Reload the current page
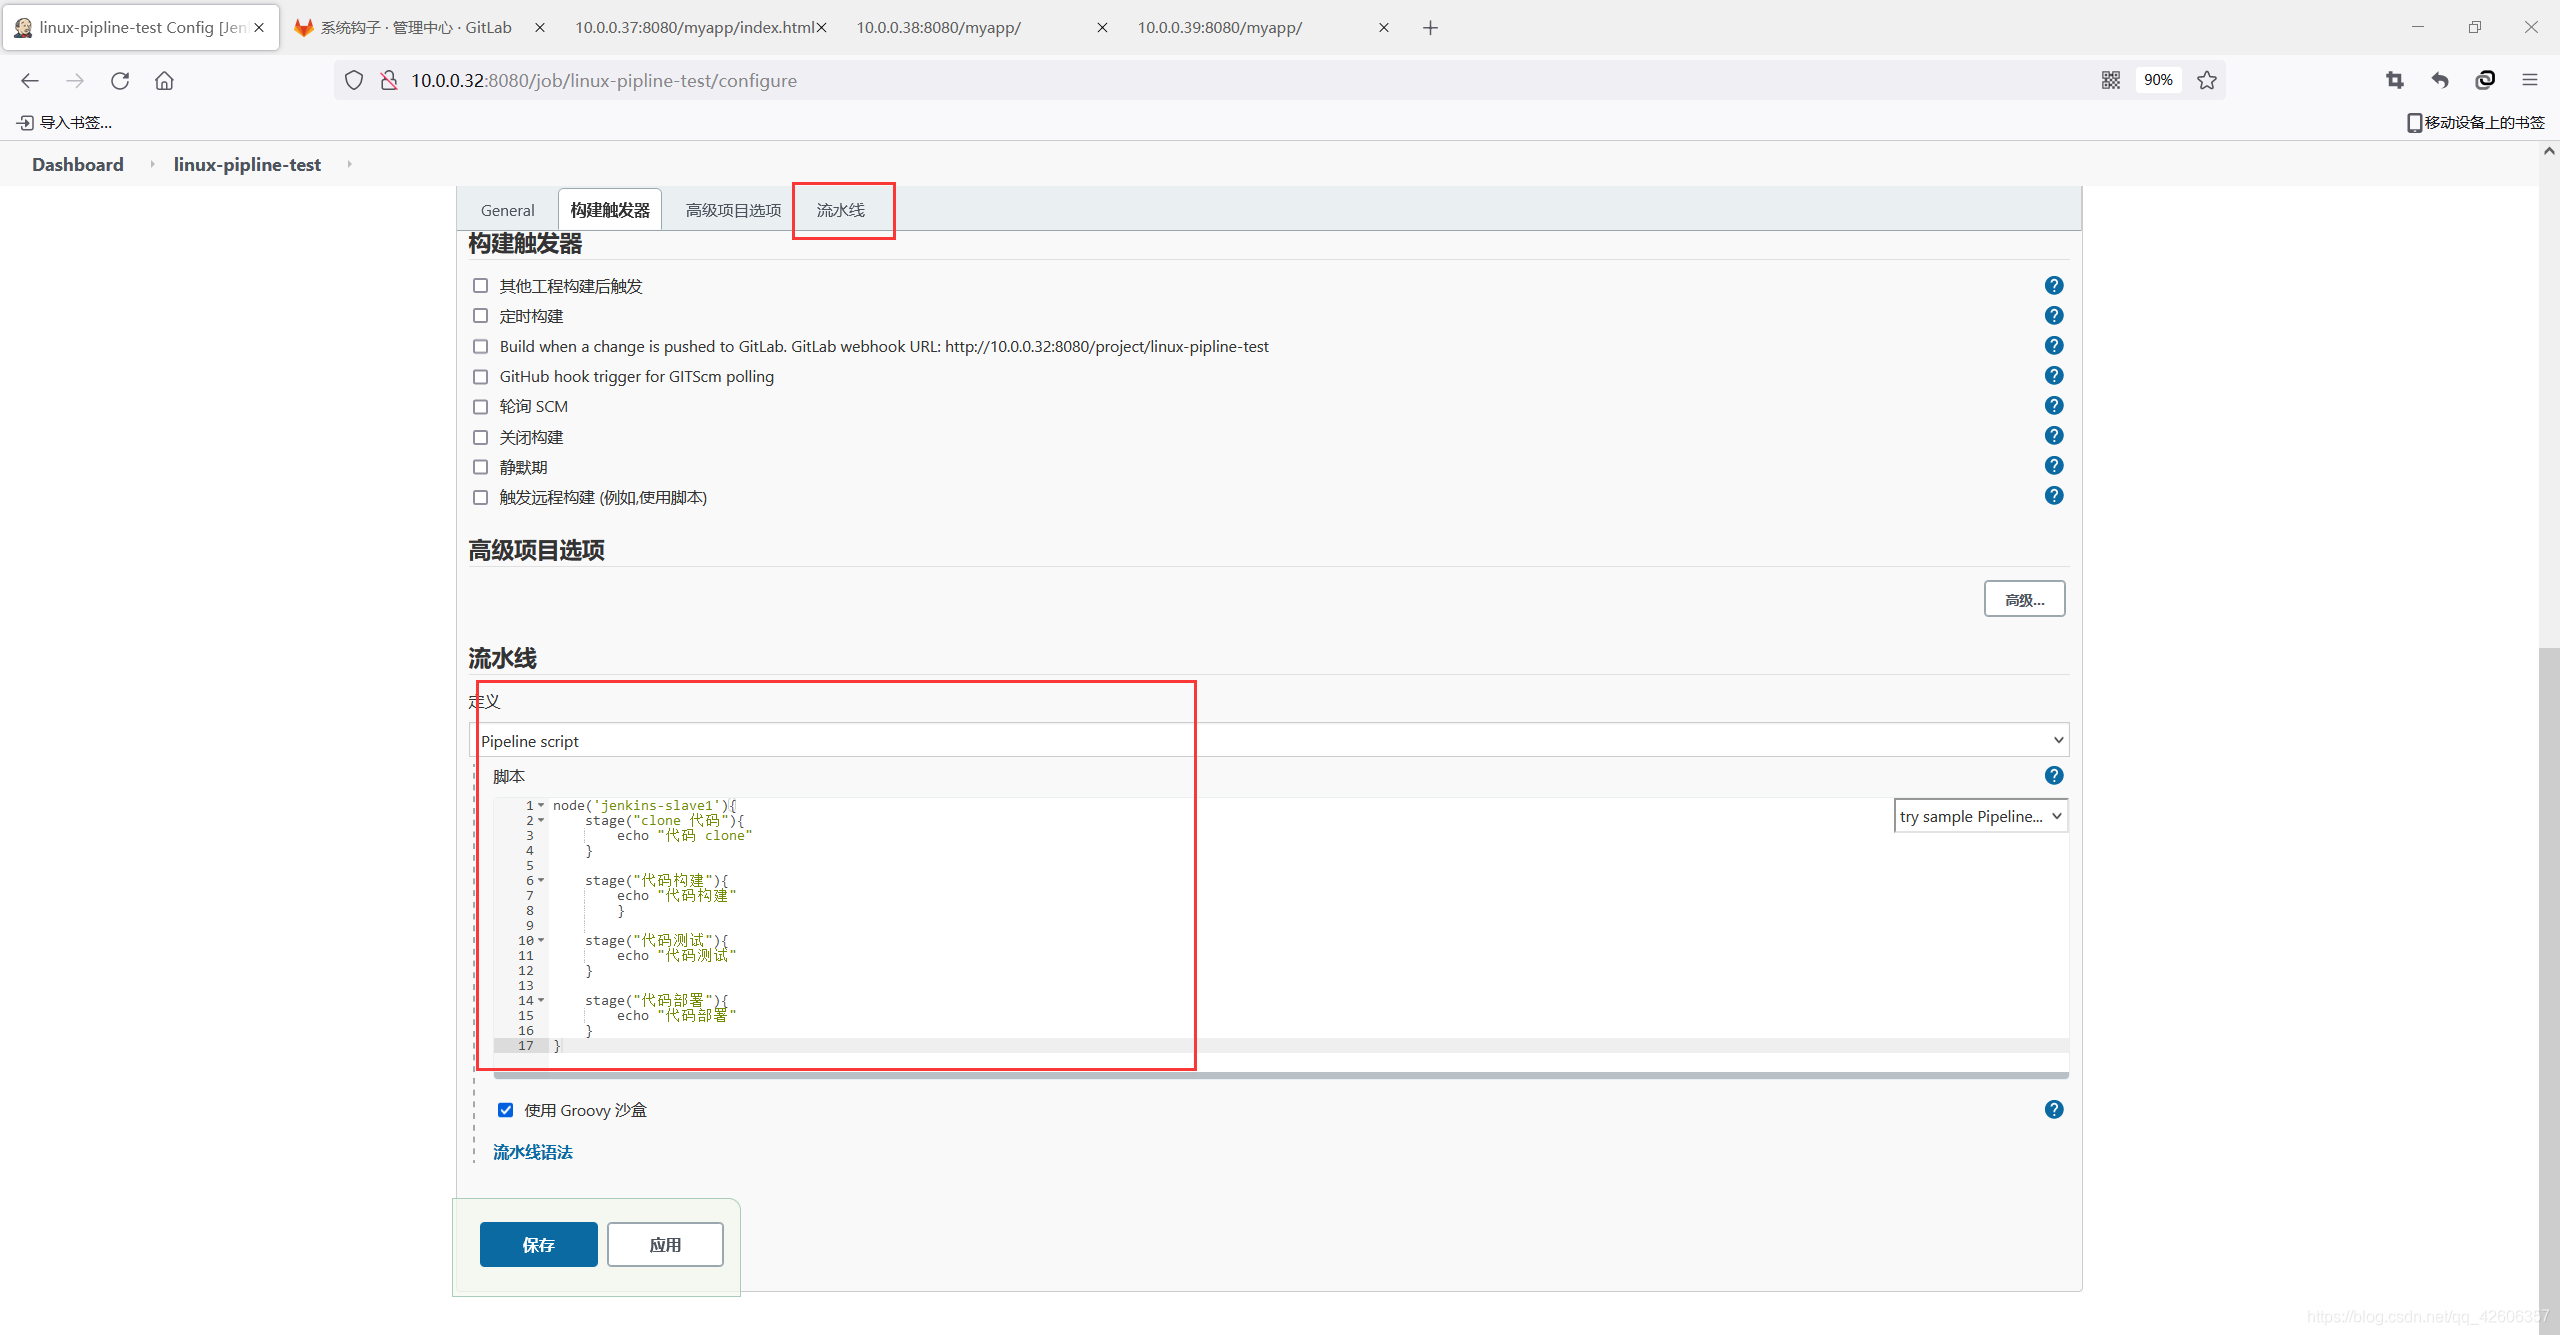Viewport: 2560px width, 1335px height. coord(120,81)
